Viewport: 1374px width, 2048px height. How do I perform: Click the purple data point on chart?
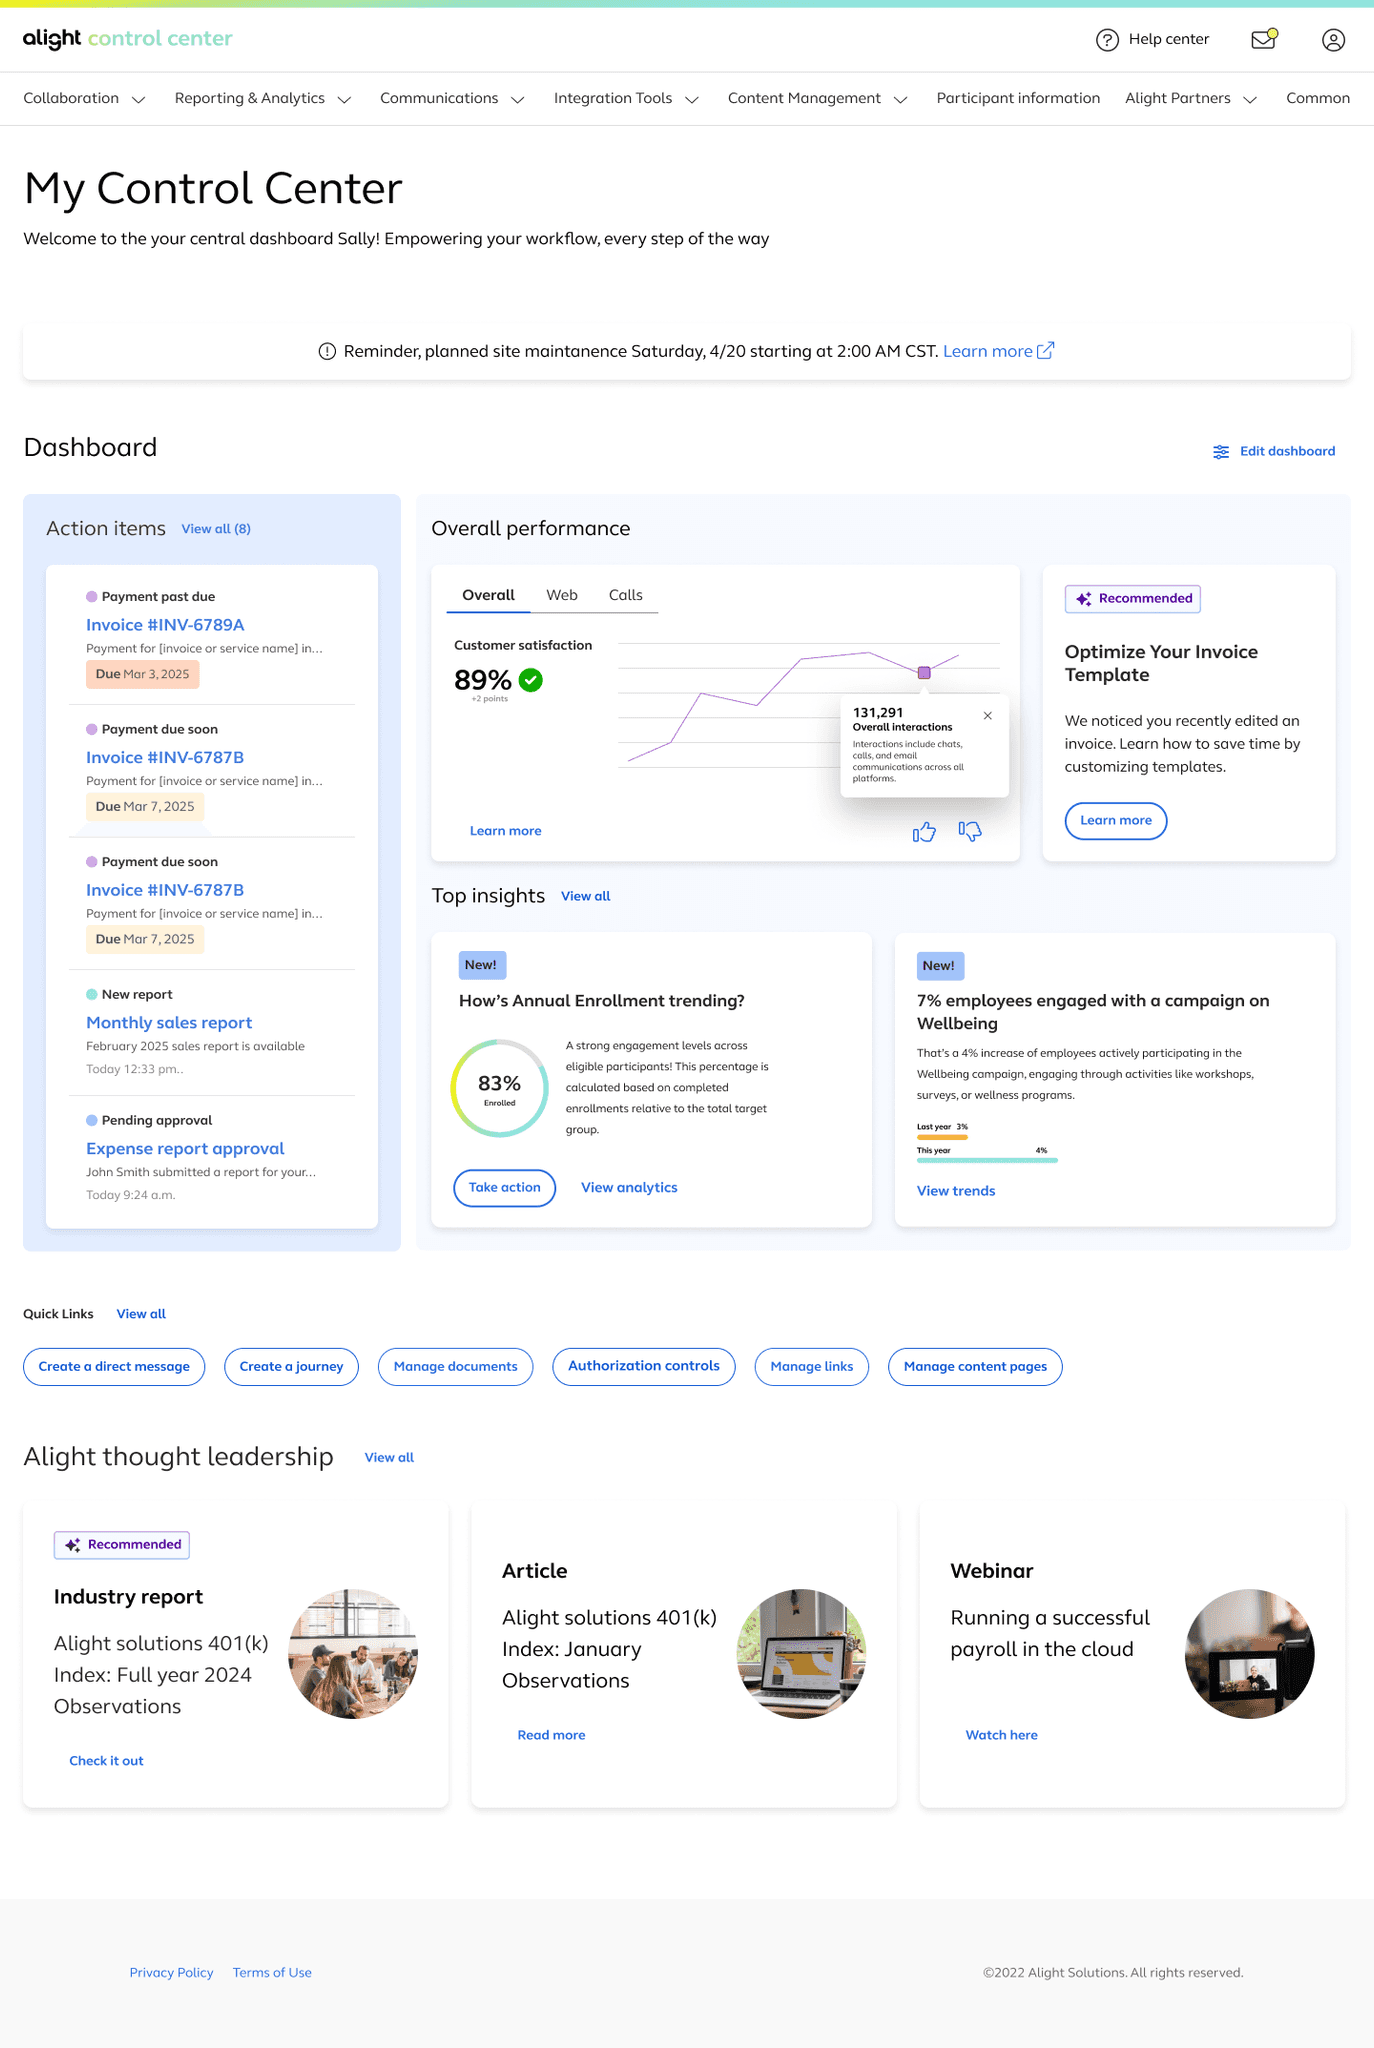pos(924,673)
